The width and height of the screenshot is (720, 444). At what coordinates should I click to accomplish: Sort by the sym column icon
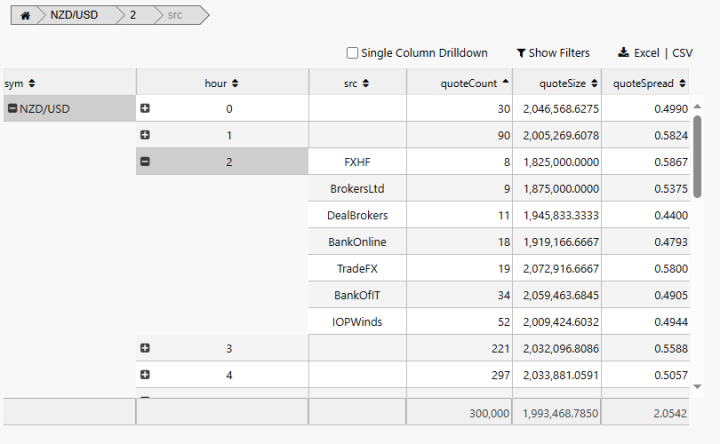(x=31, y=83)
